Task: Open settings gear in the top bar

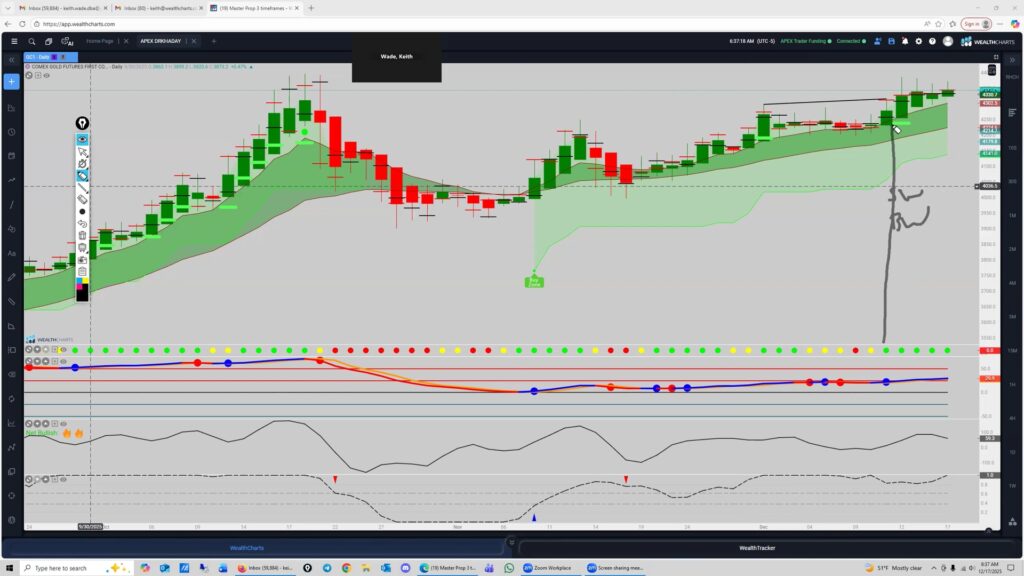Action: tap(918, 41)
